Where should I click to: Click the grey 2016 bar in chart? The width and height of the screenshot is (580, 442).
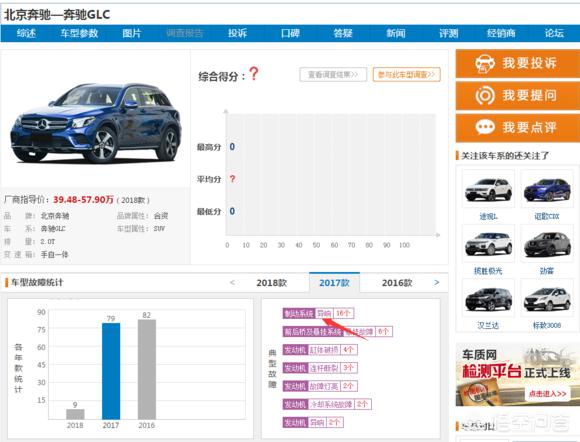147,370
